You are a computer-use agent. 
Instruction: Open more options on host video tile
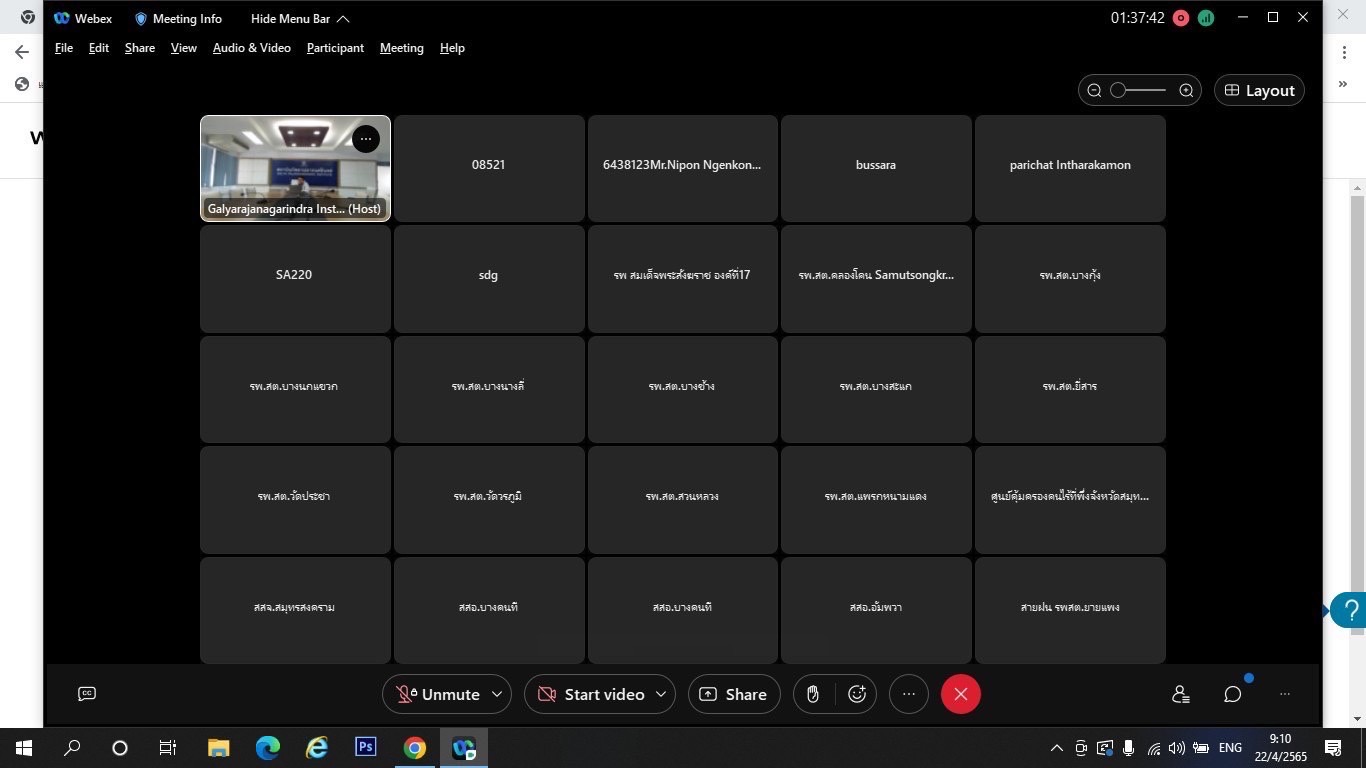366,139
